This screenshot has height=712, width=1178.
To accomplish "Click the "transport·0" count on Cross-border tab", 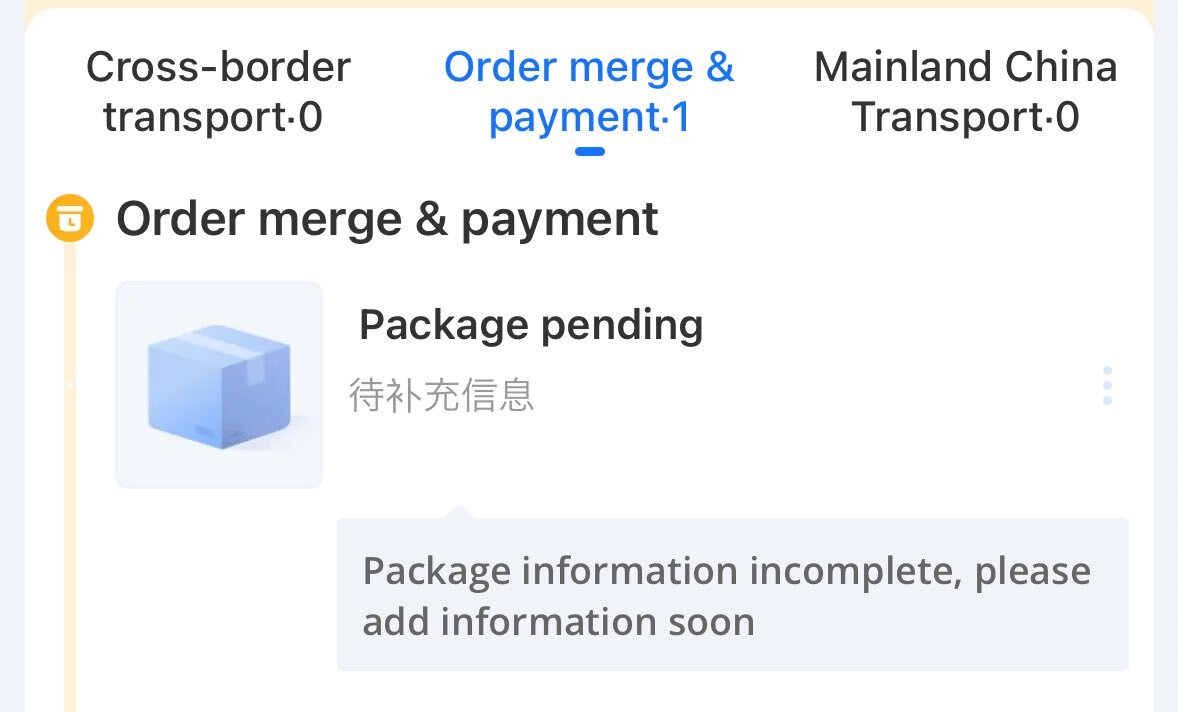I will coord(213,117).
